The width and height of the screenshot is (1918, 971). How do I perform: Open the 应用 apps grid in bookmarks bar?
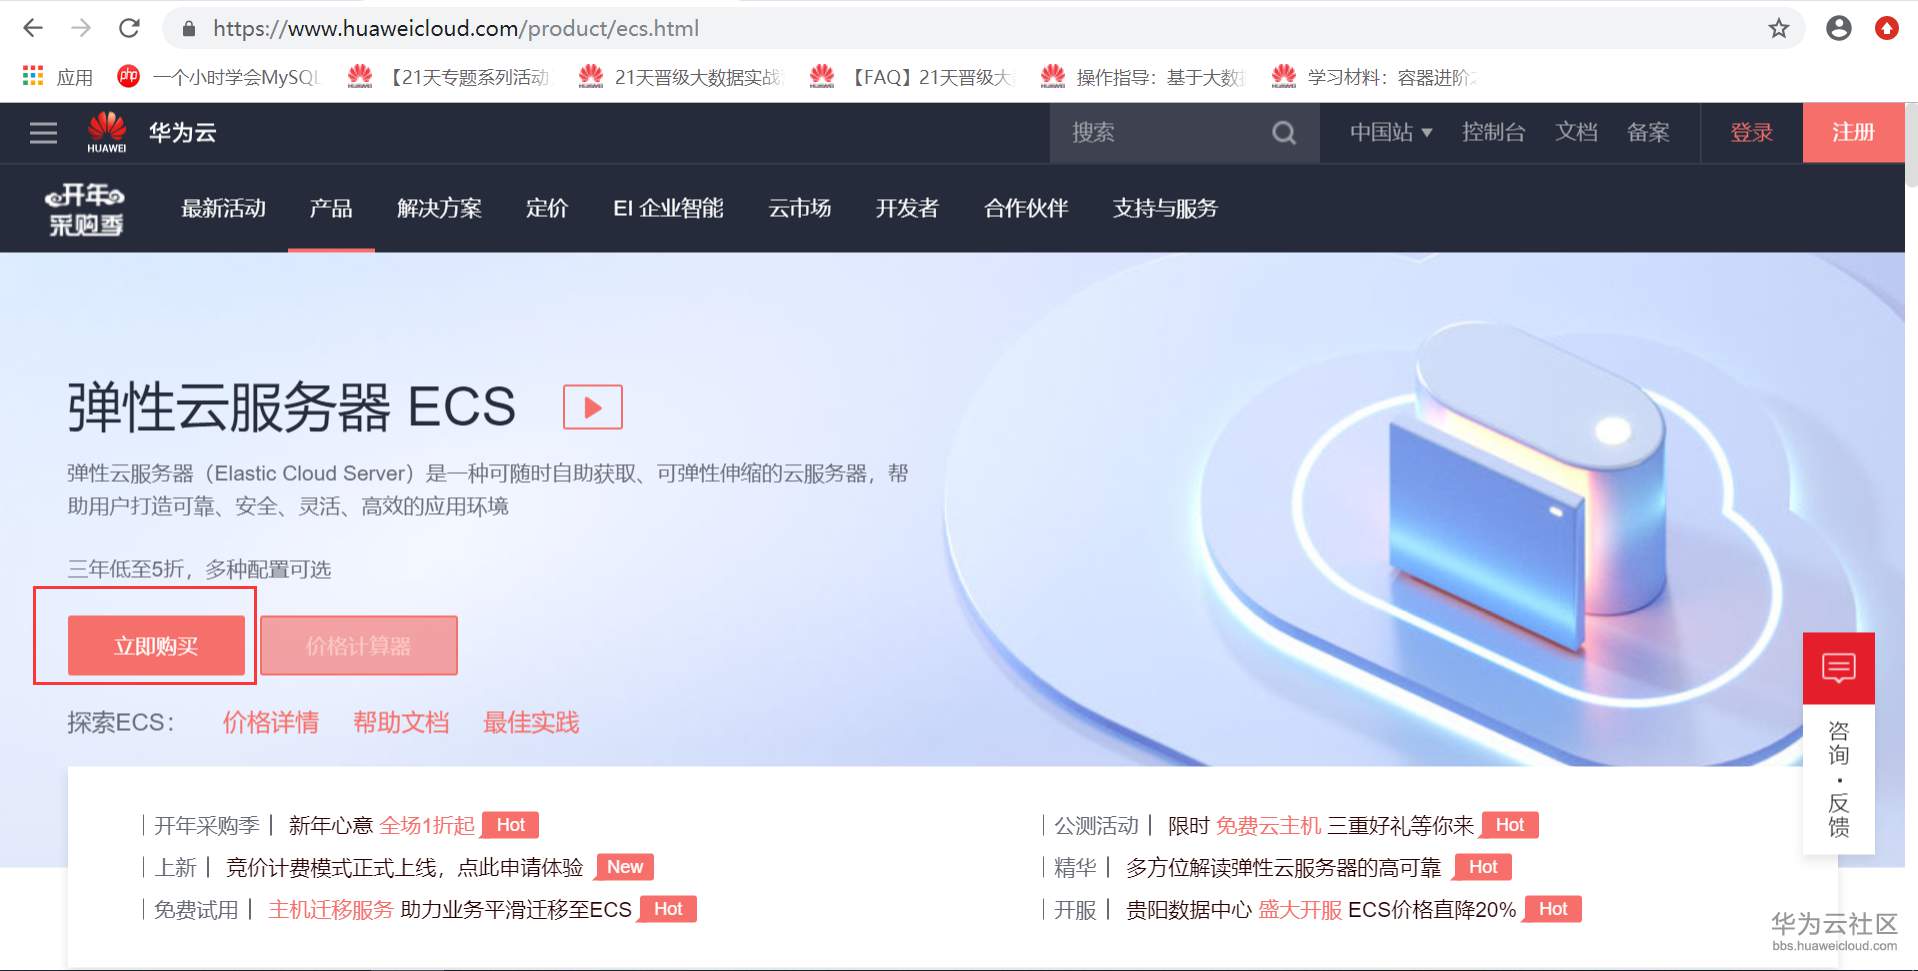tap(57, 77)
